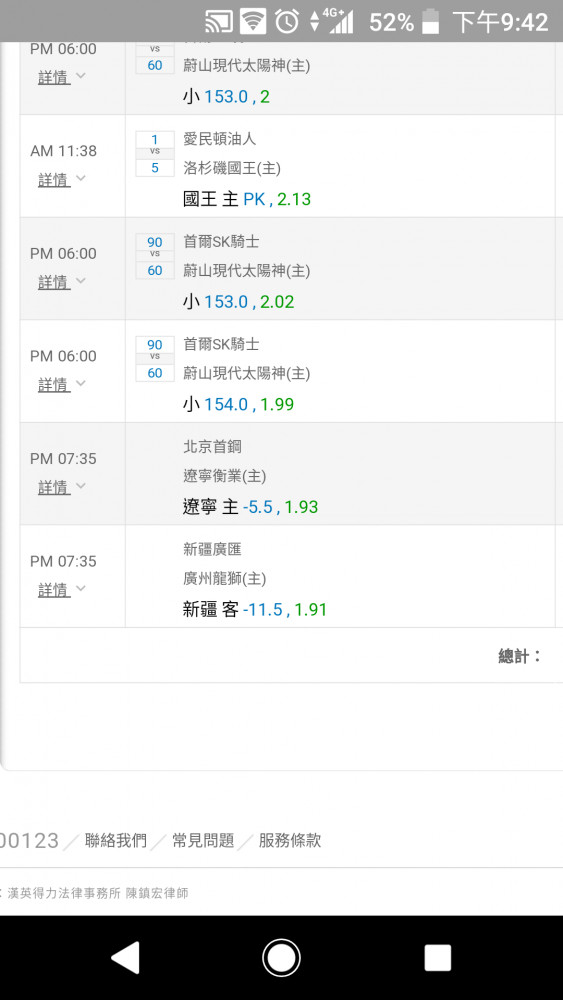Open the 聯絡我們 footer link

(x=116, y=841)
